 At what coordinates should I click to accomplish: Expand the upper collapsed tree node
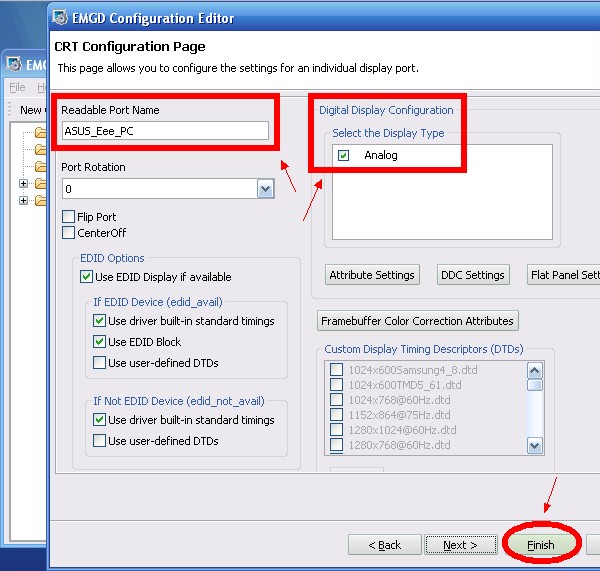point(24,184)
